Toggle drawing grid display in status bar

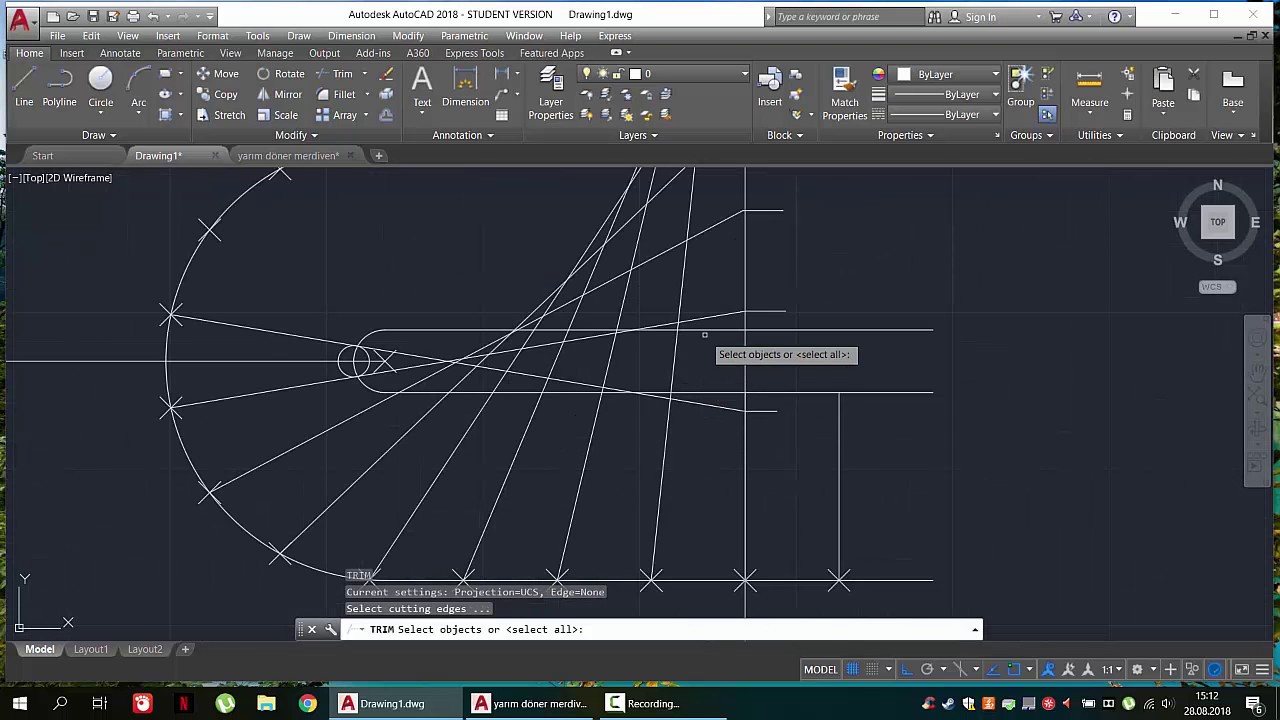[852, 669]
